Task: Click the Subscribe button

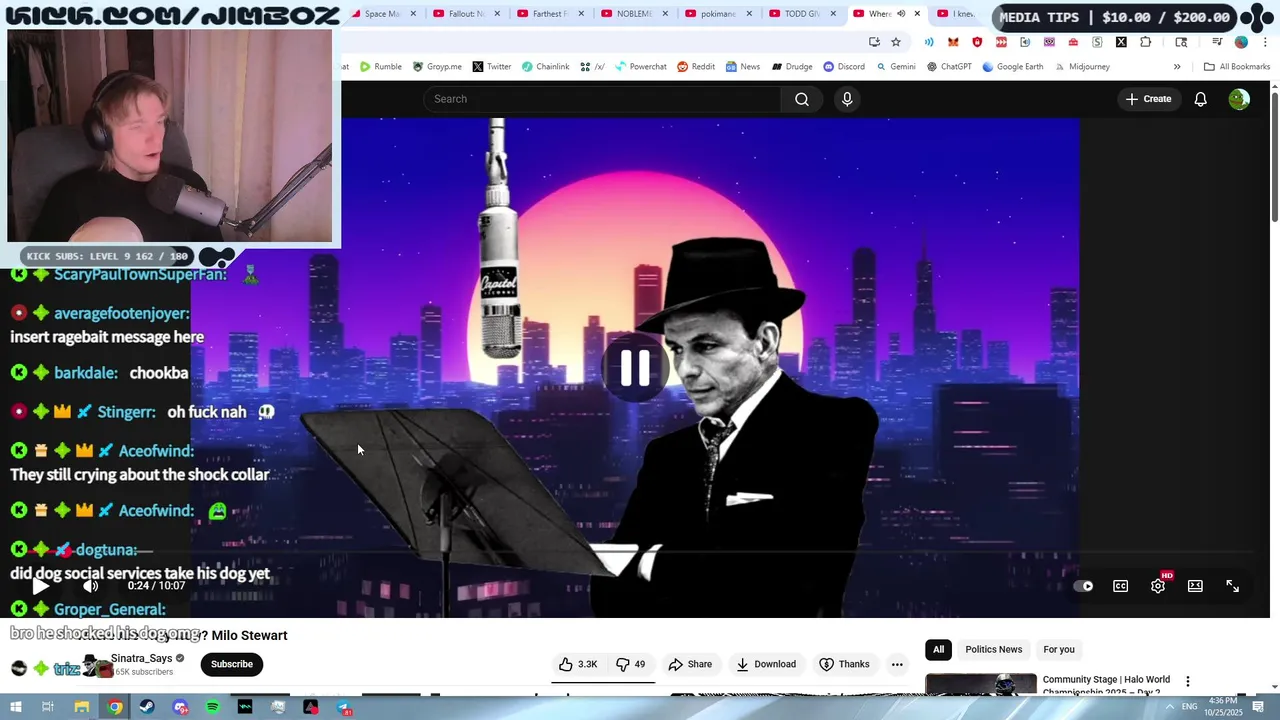Action: [231, 664]
